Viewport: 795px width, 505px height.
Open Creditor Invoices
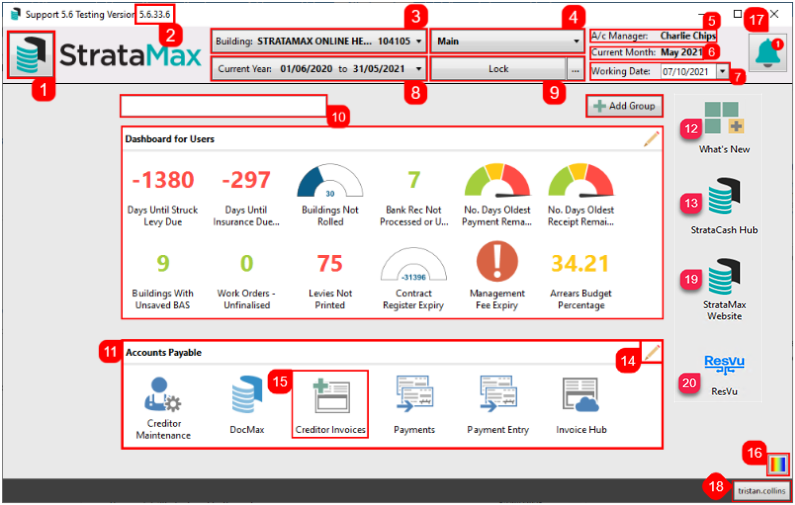(x=331, y=405)
